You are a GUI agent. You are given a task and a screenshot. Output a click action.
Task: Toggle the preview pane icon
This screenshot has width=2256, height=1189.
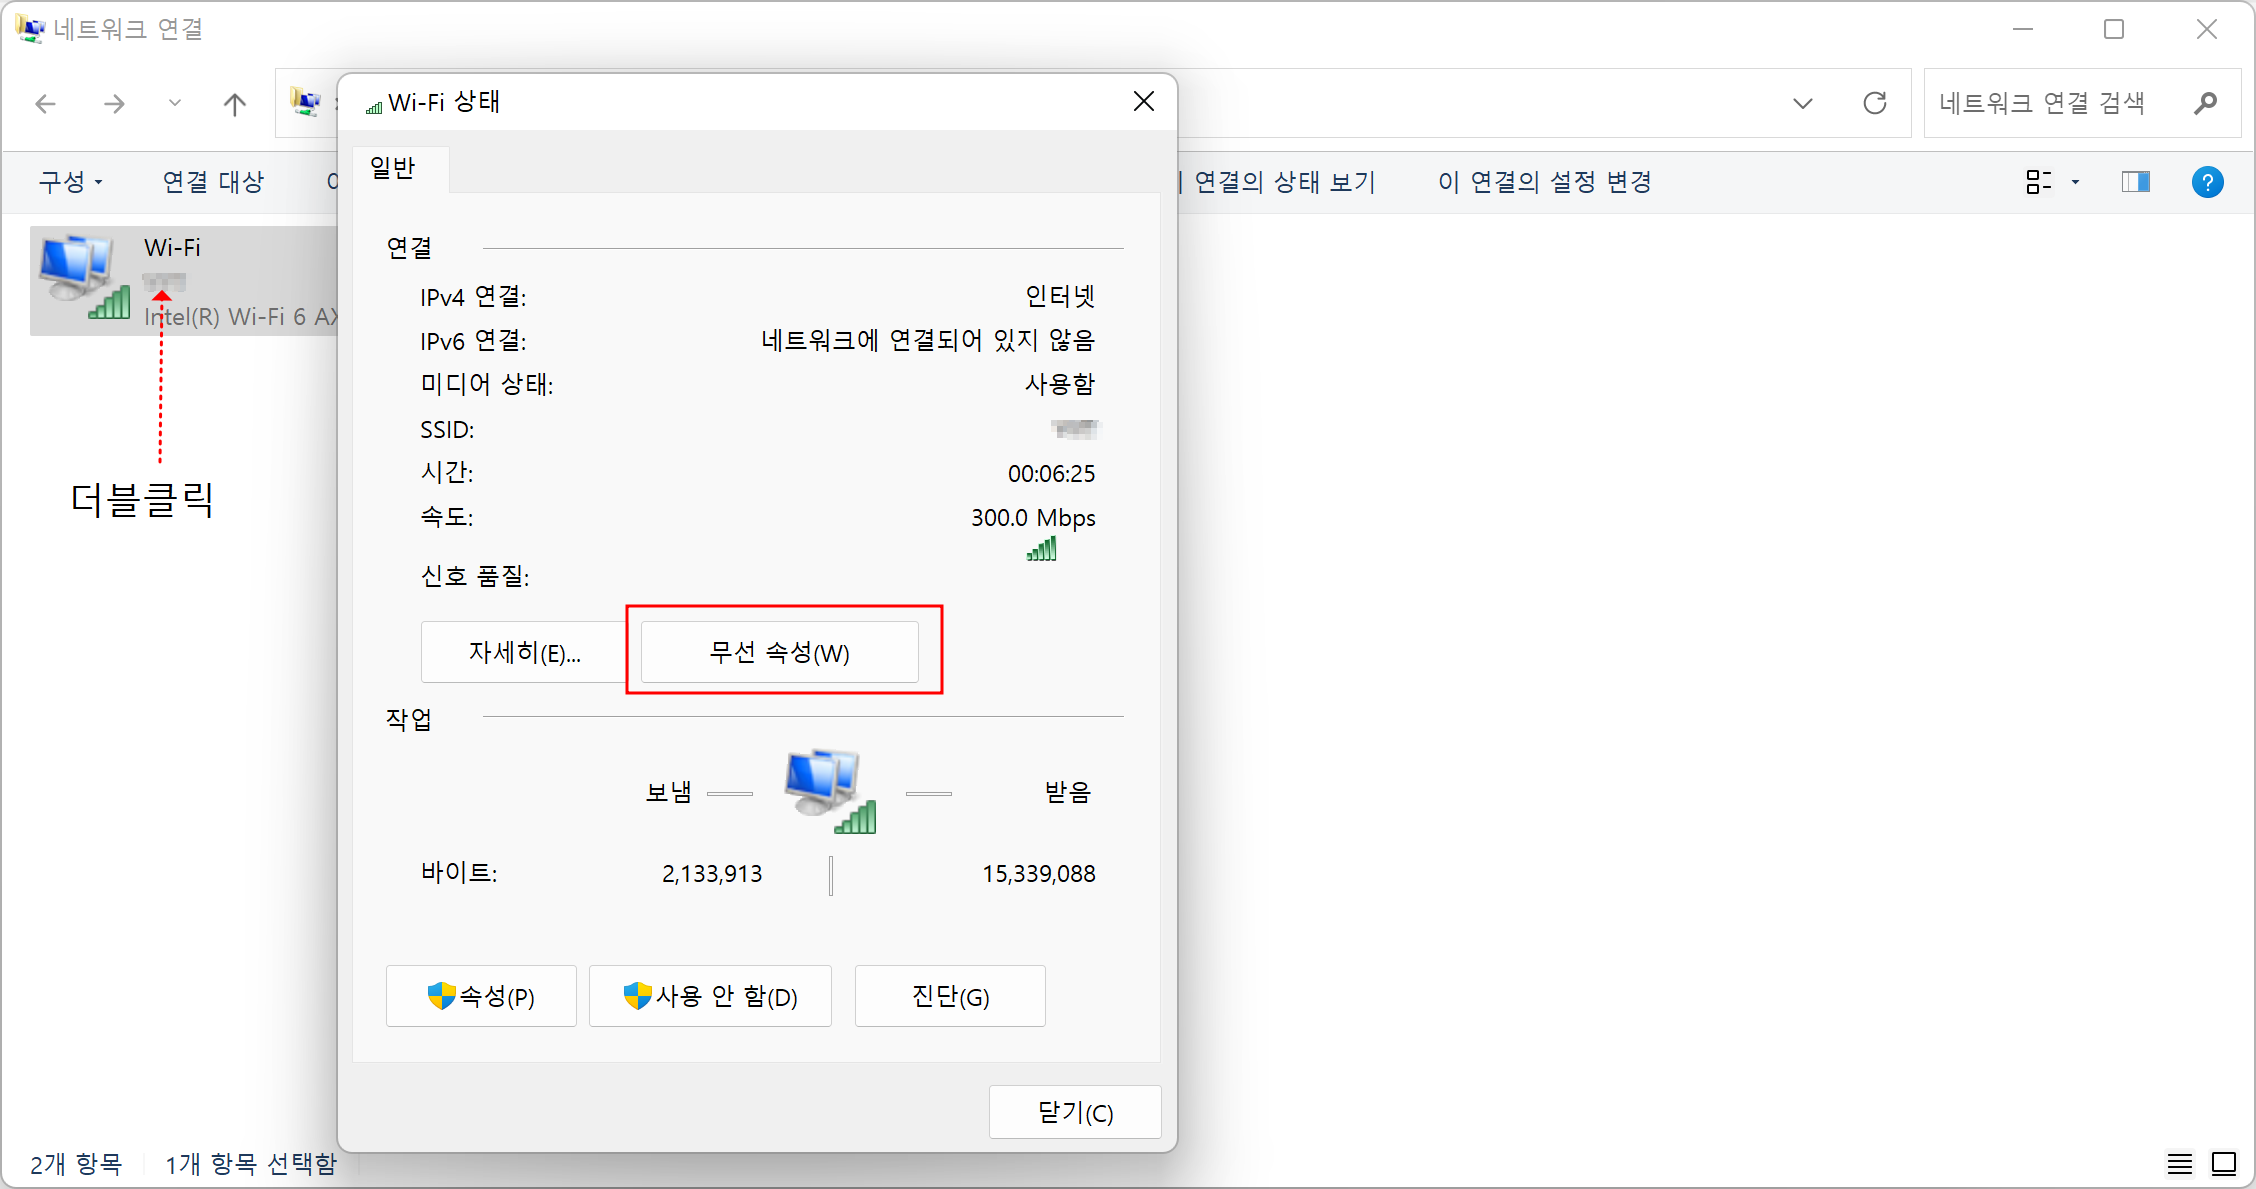(x=2135, y=182)
